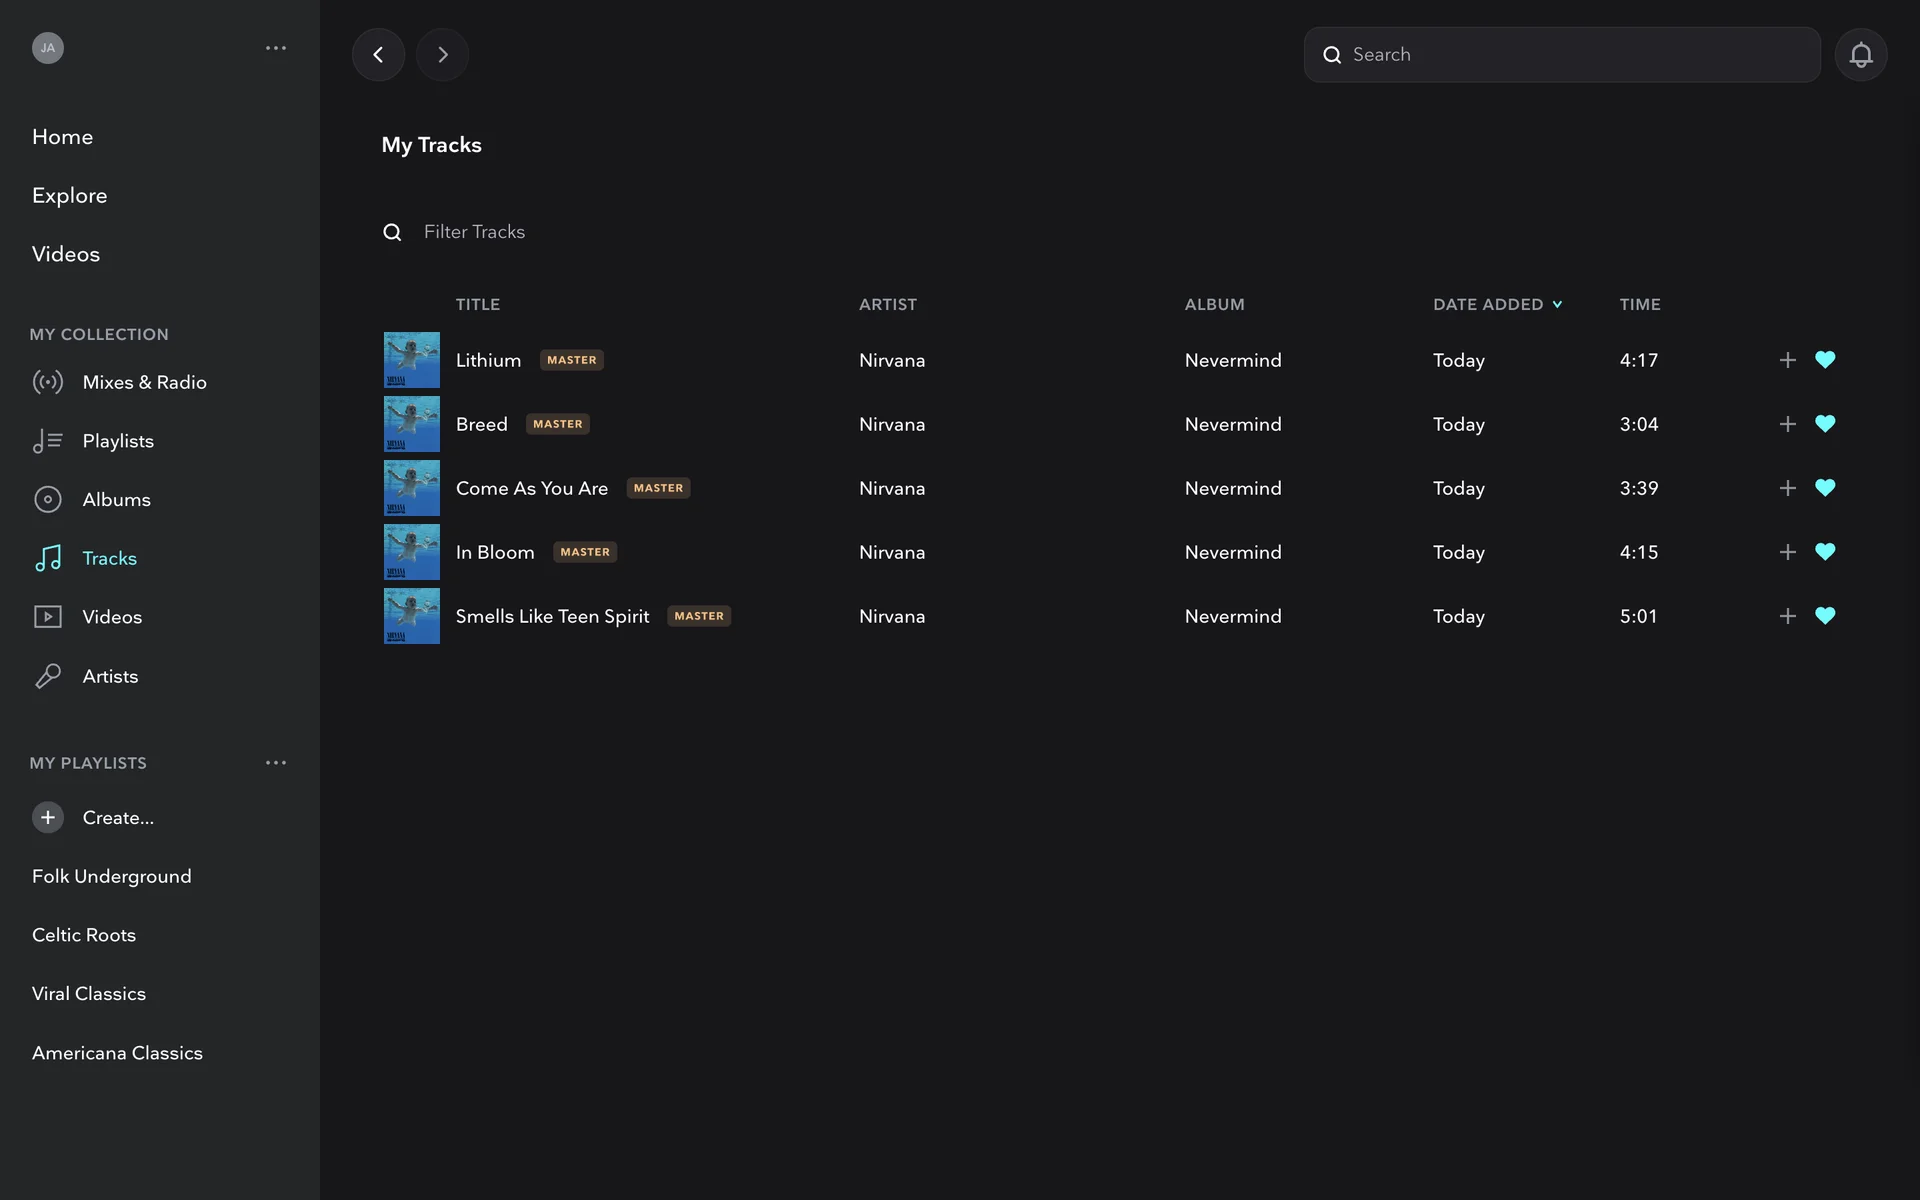1920x1200 pixels.
Task: Go back with the left arrow
Action: tap(378, 55)
